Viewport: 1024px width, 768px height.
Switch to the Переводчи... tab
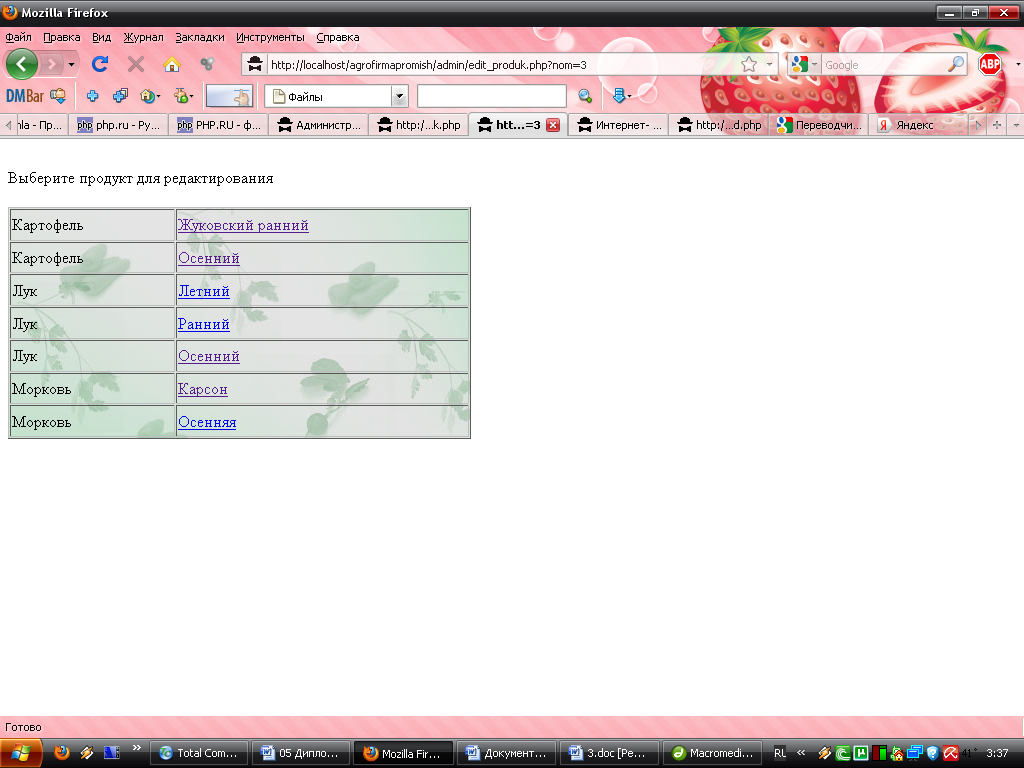[x=819, y=125]
